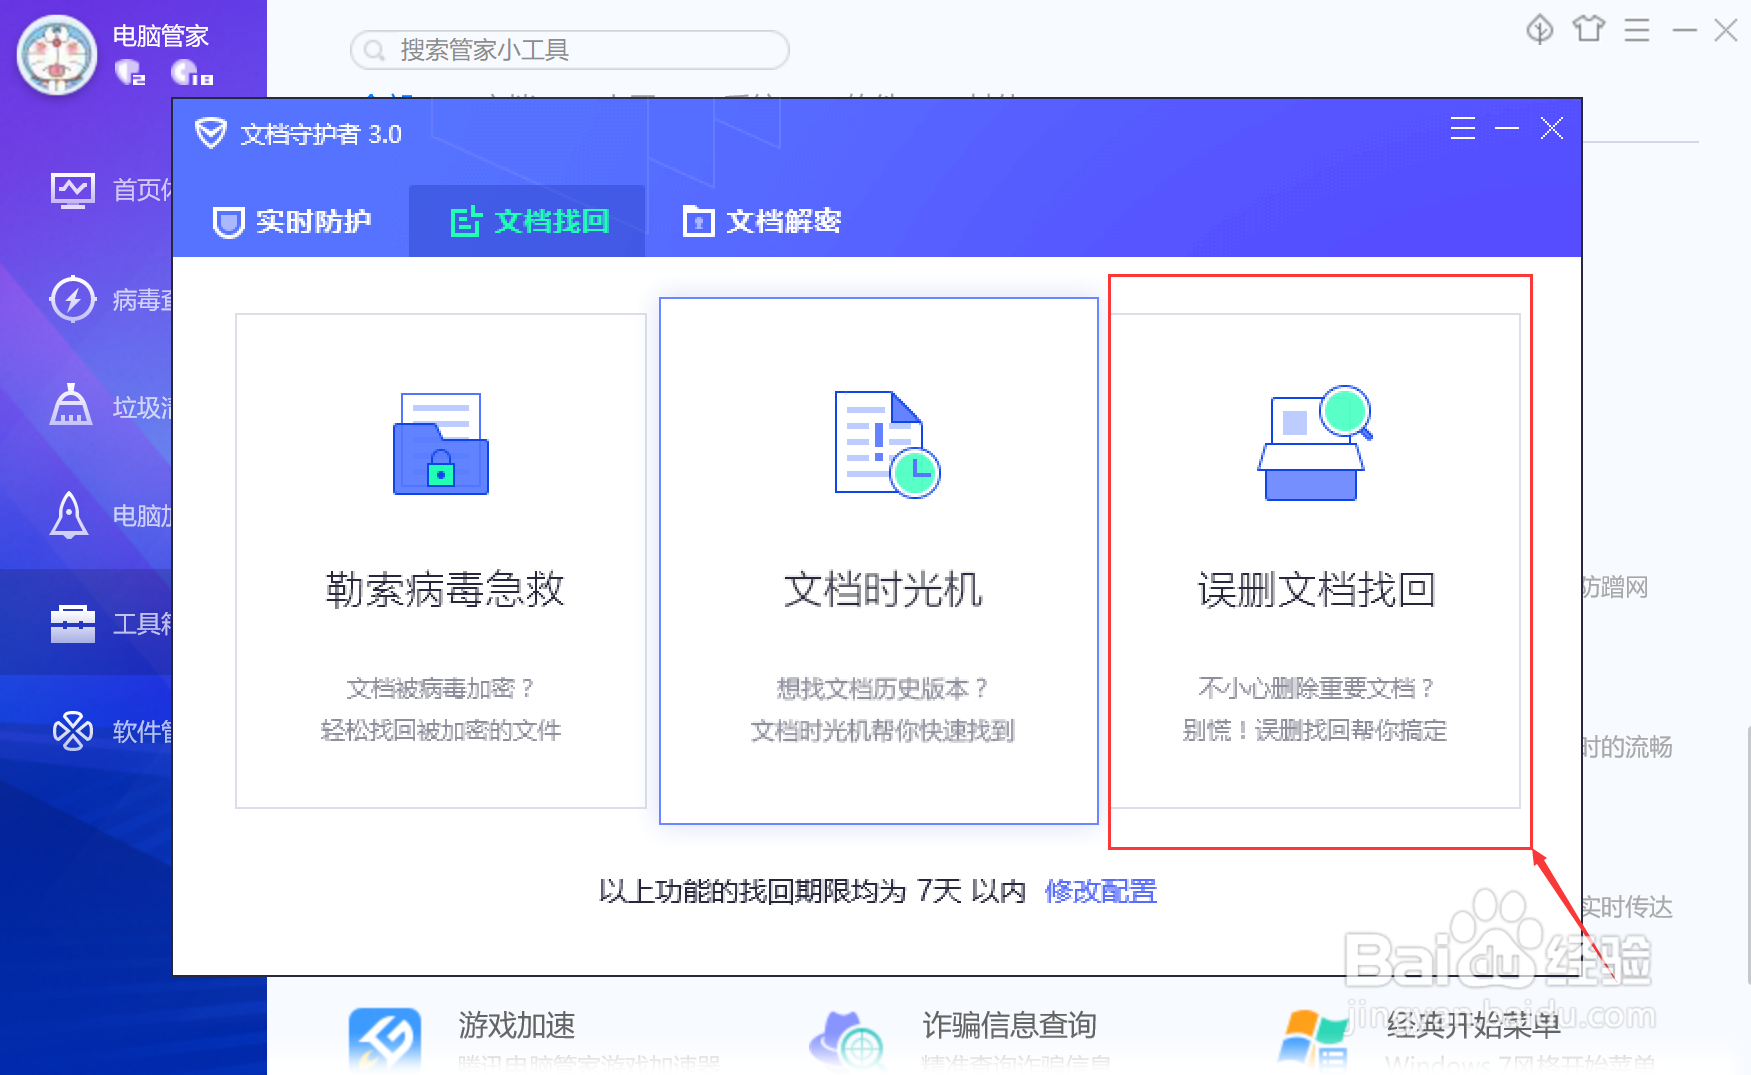The height and width of the screenshot is (1075, 1751).
Task: Open the 诈骗信息查询 tool icon
Action: coord(847,1040)
